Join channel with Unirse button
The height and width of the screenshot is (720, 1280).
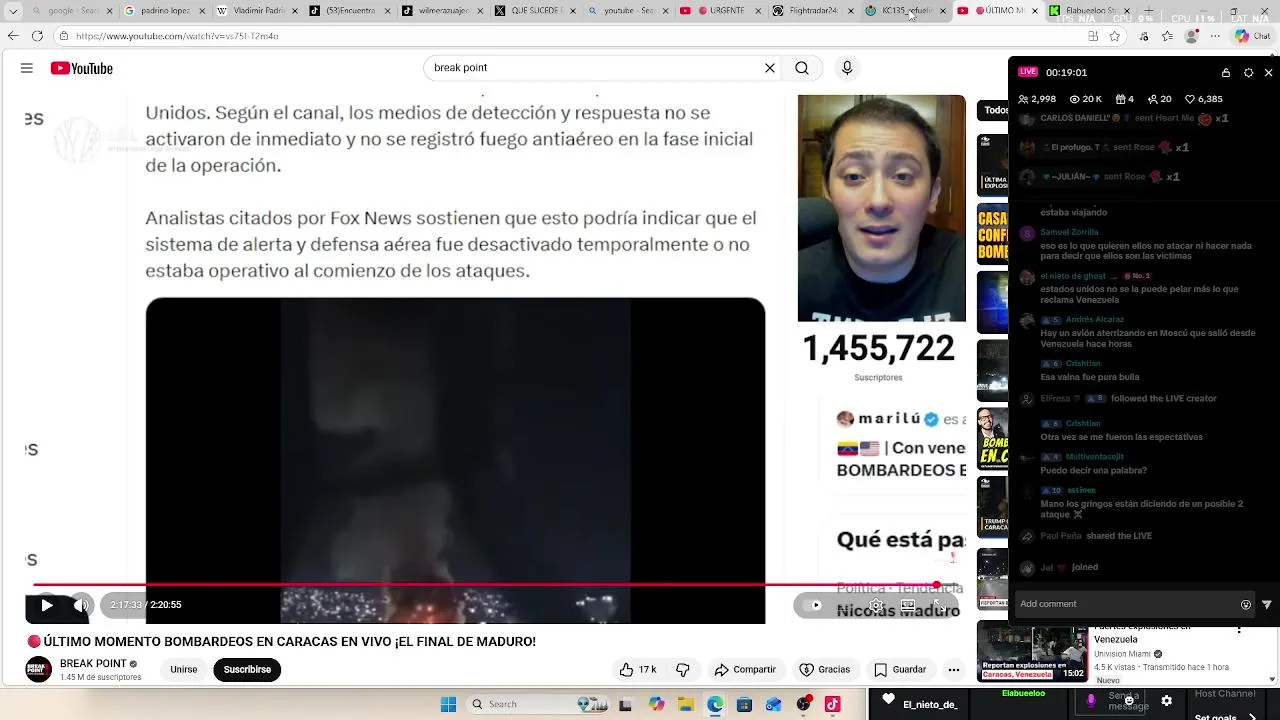point(184,669)
